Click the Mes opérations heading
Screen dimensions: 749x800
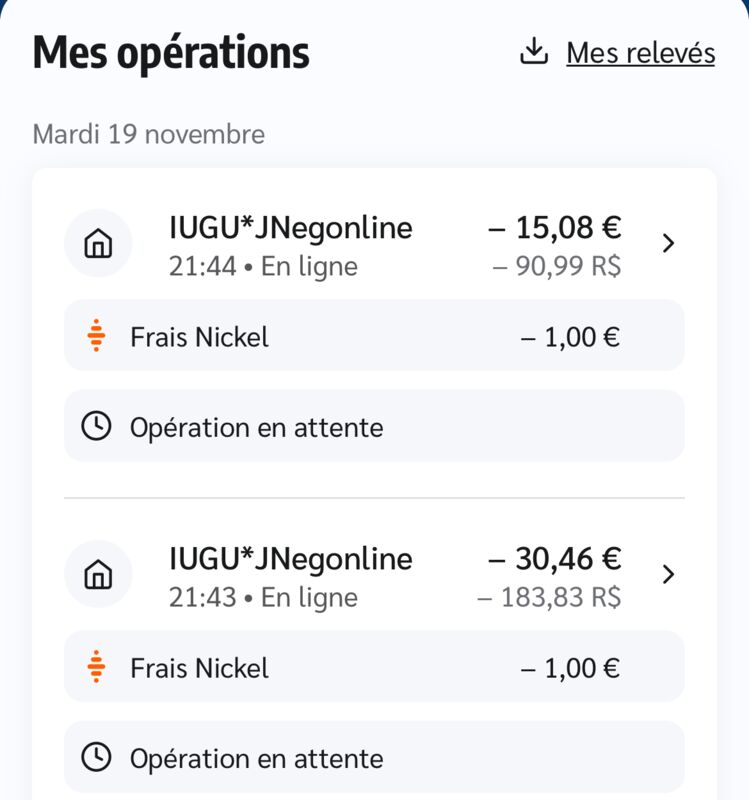pyautogui.click(x=171, y=53)
